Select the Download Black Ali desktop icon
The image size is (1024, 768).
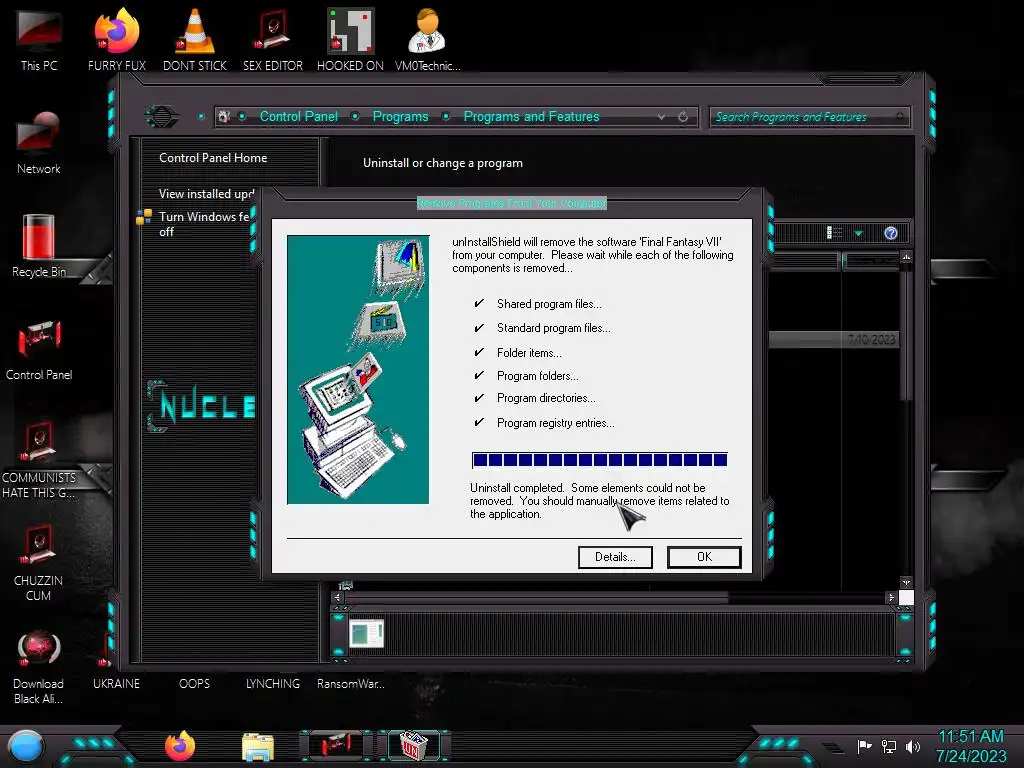tap(39, 667)
